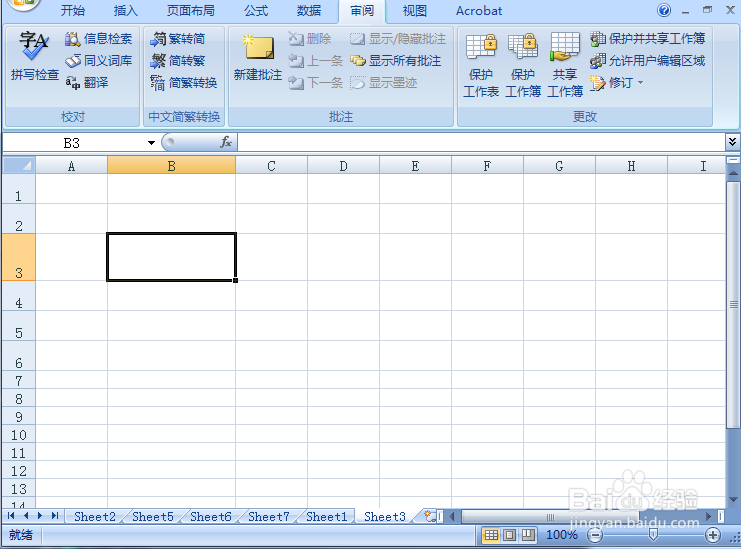Select column D header
This screenshot has width=741, height=549.
pyautogui.click(x=343, y=166)
